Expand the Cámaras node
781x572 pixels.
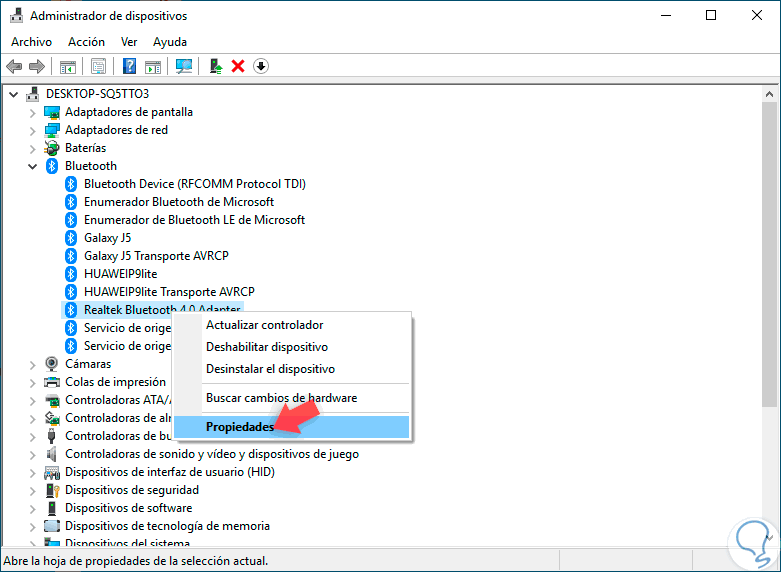(x=32, y=365)
